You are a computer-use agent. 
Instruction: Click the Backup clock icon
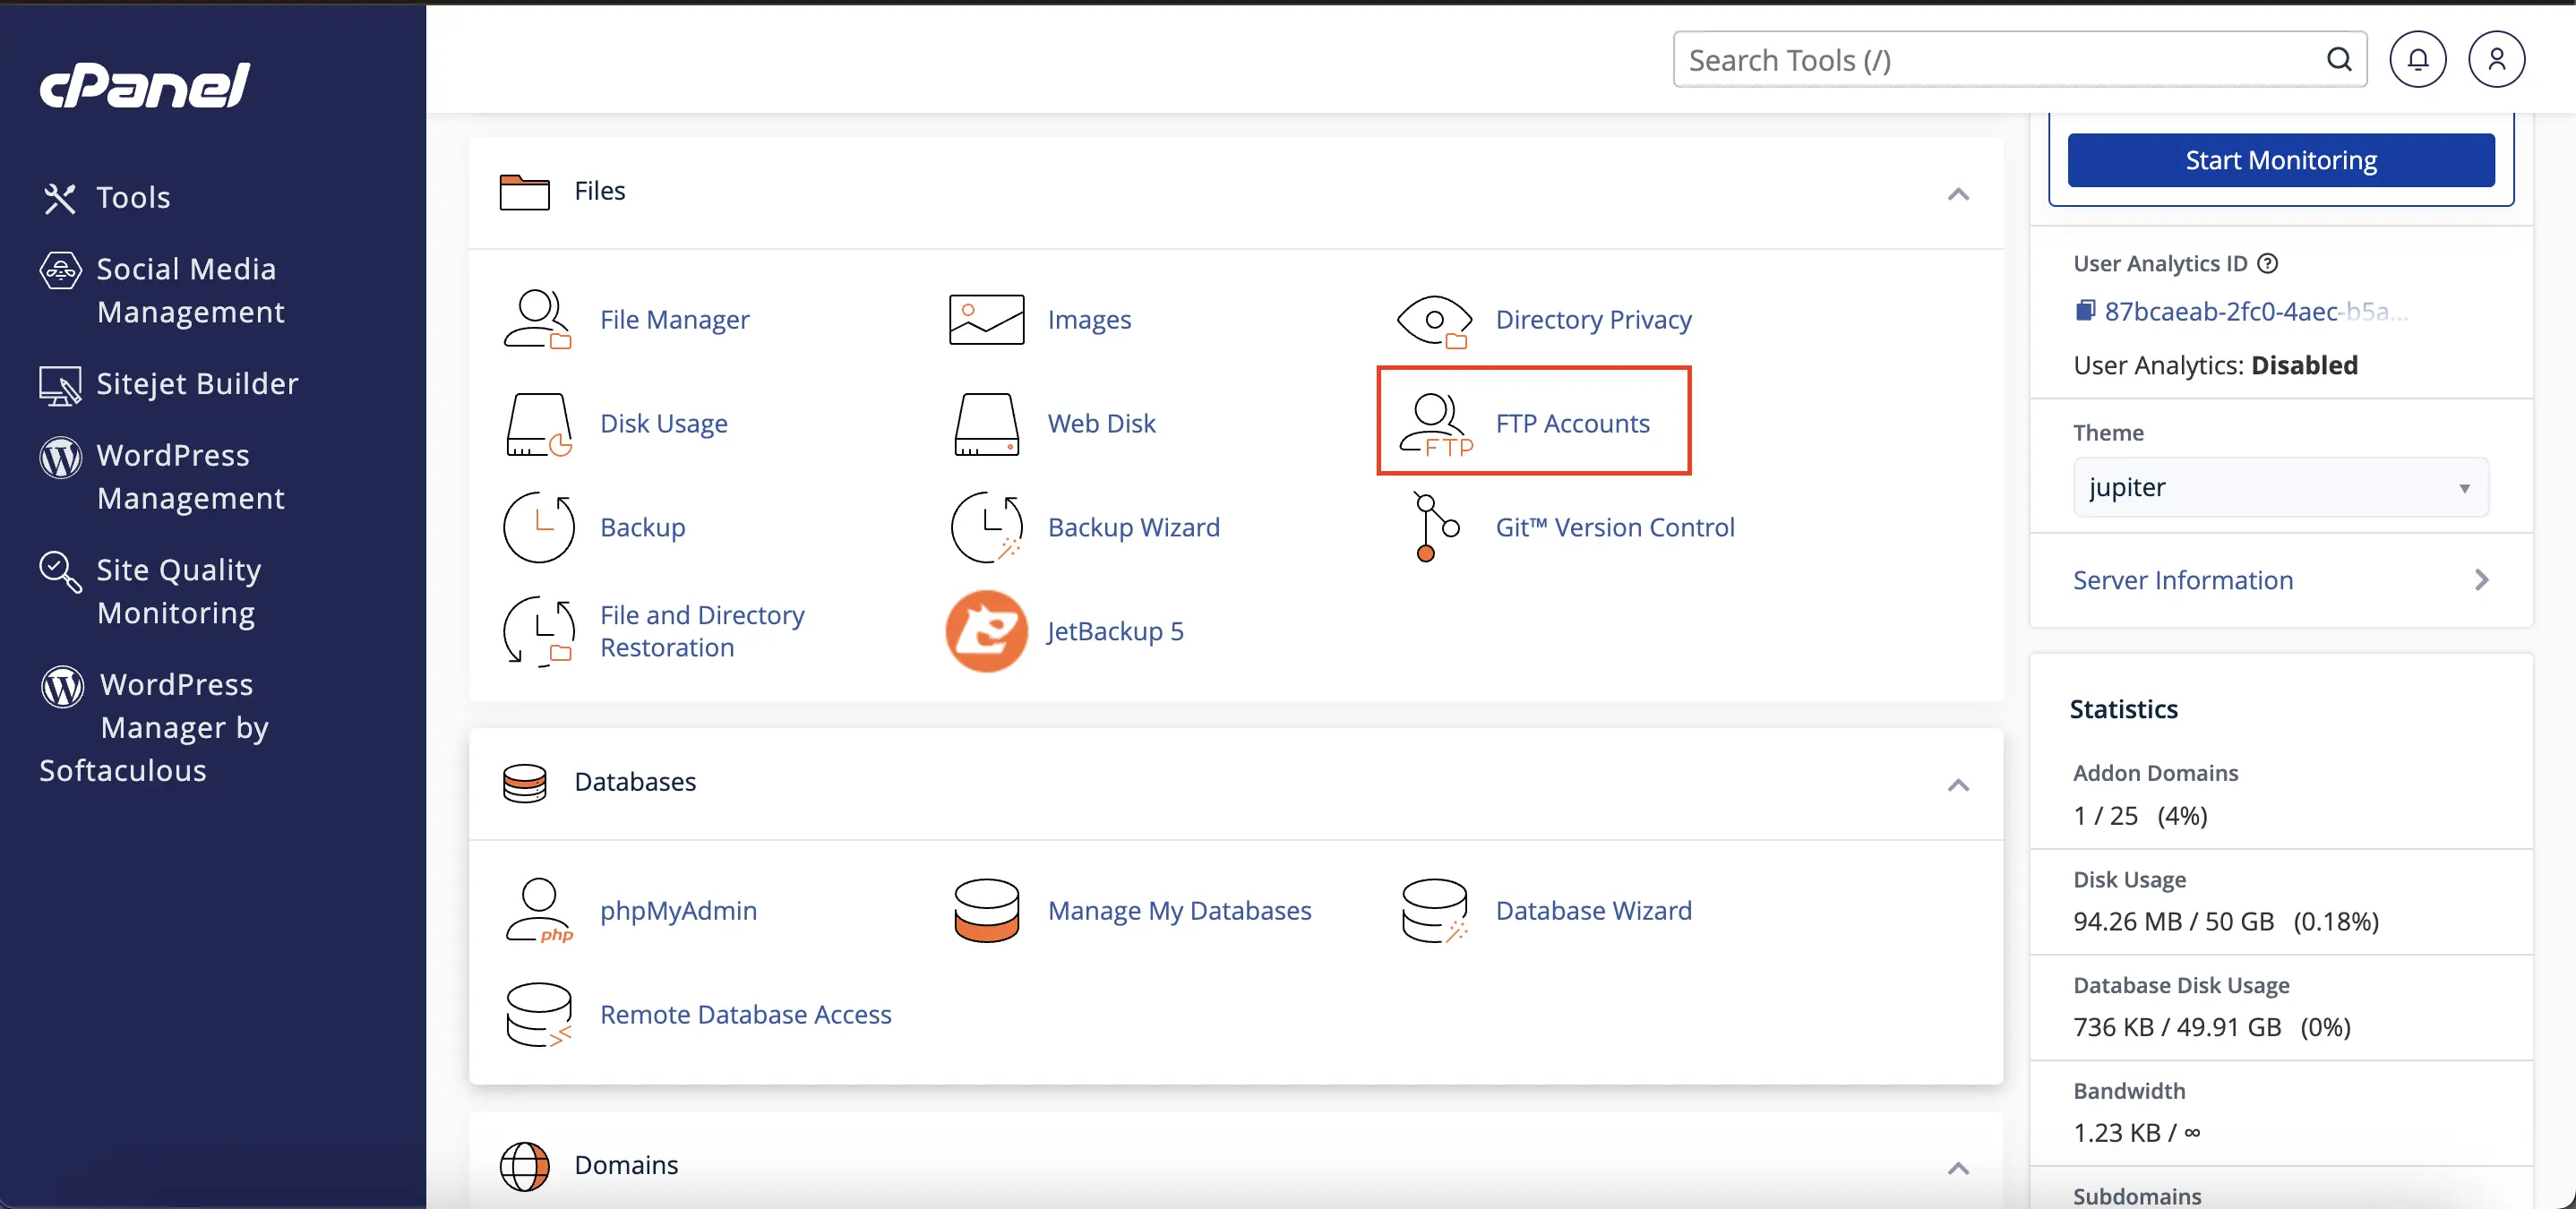(x=538, y=527)
